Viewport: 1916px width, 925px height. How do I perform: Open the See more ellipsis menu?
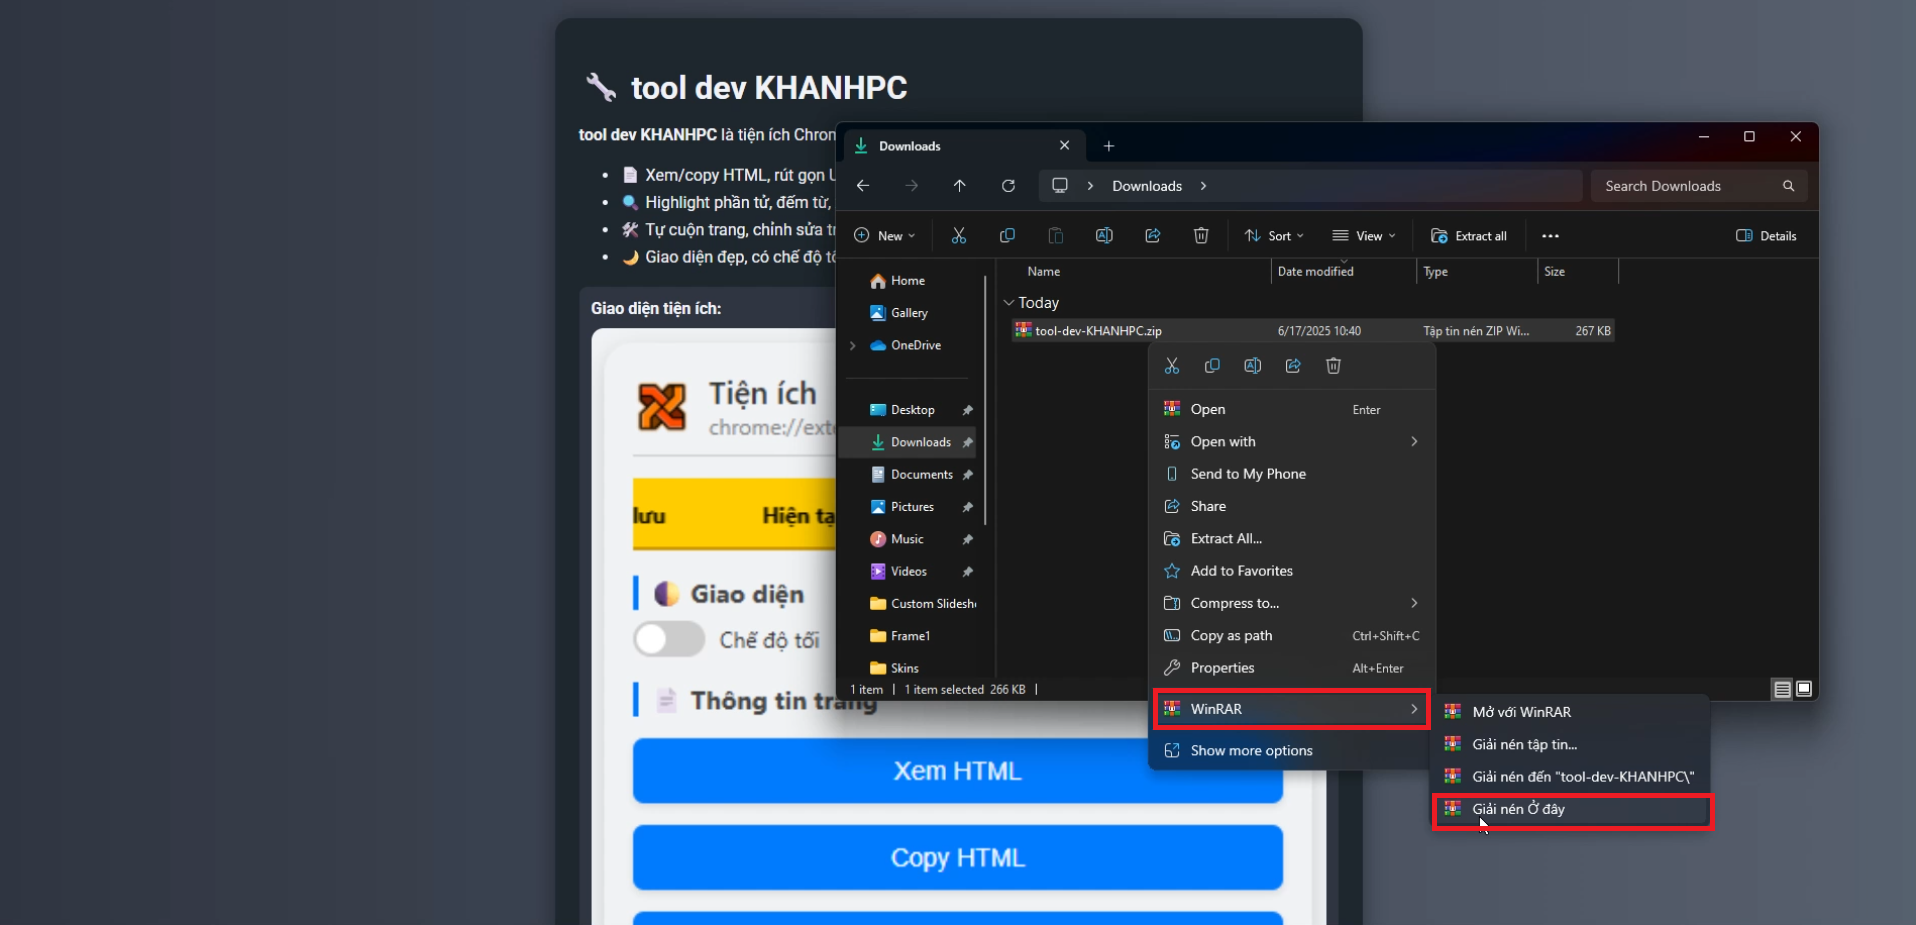coord(1550,236)
